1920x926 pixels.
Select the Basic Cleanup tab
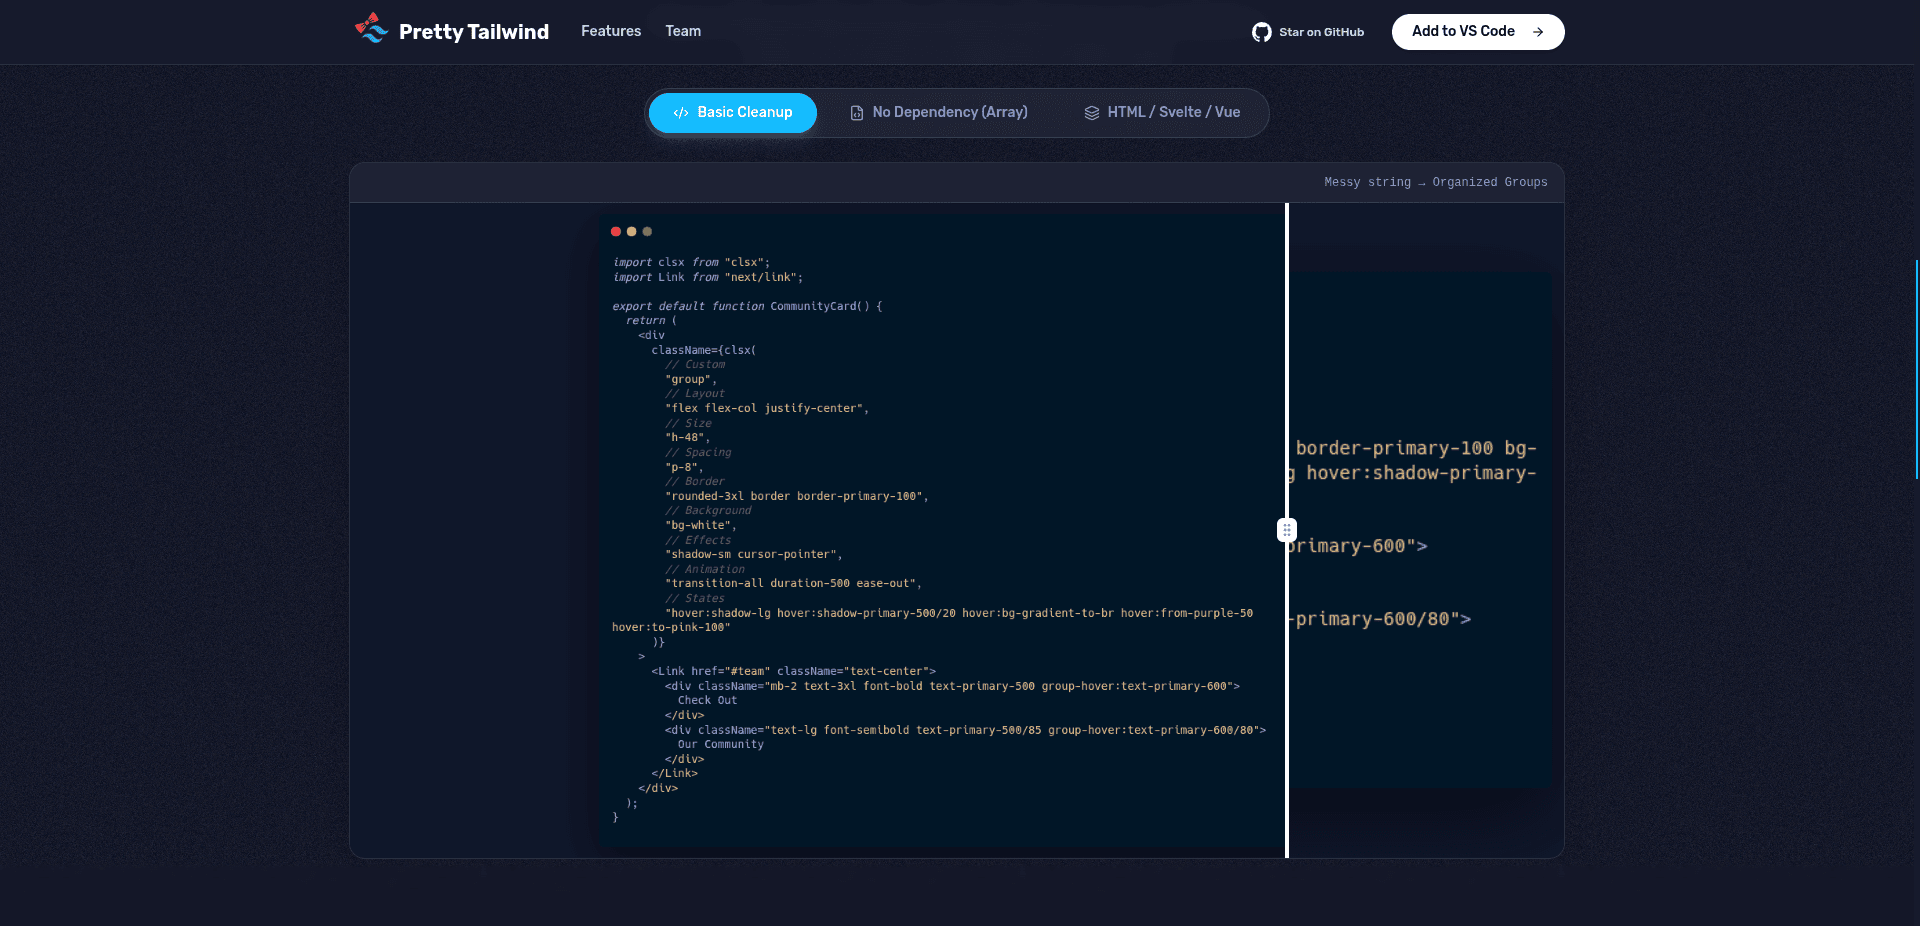pos(733,112)
